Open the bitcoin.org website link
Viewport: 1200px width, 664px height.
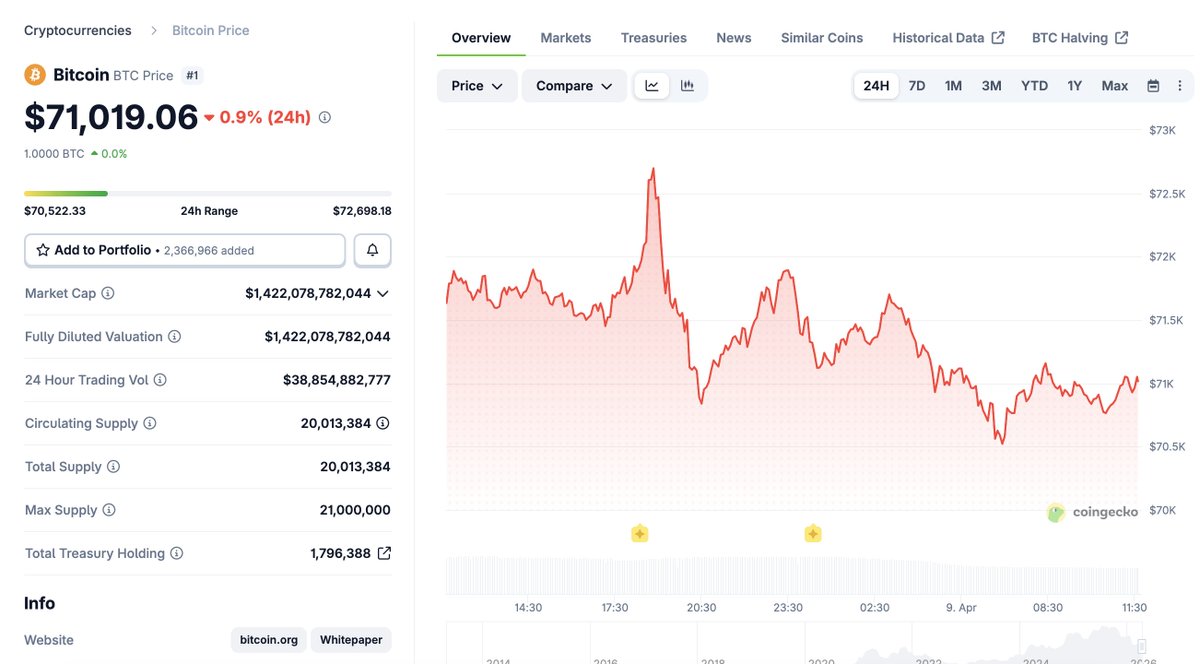[x=268, y=640]
